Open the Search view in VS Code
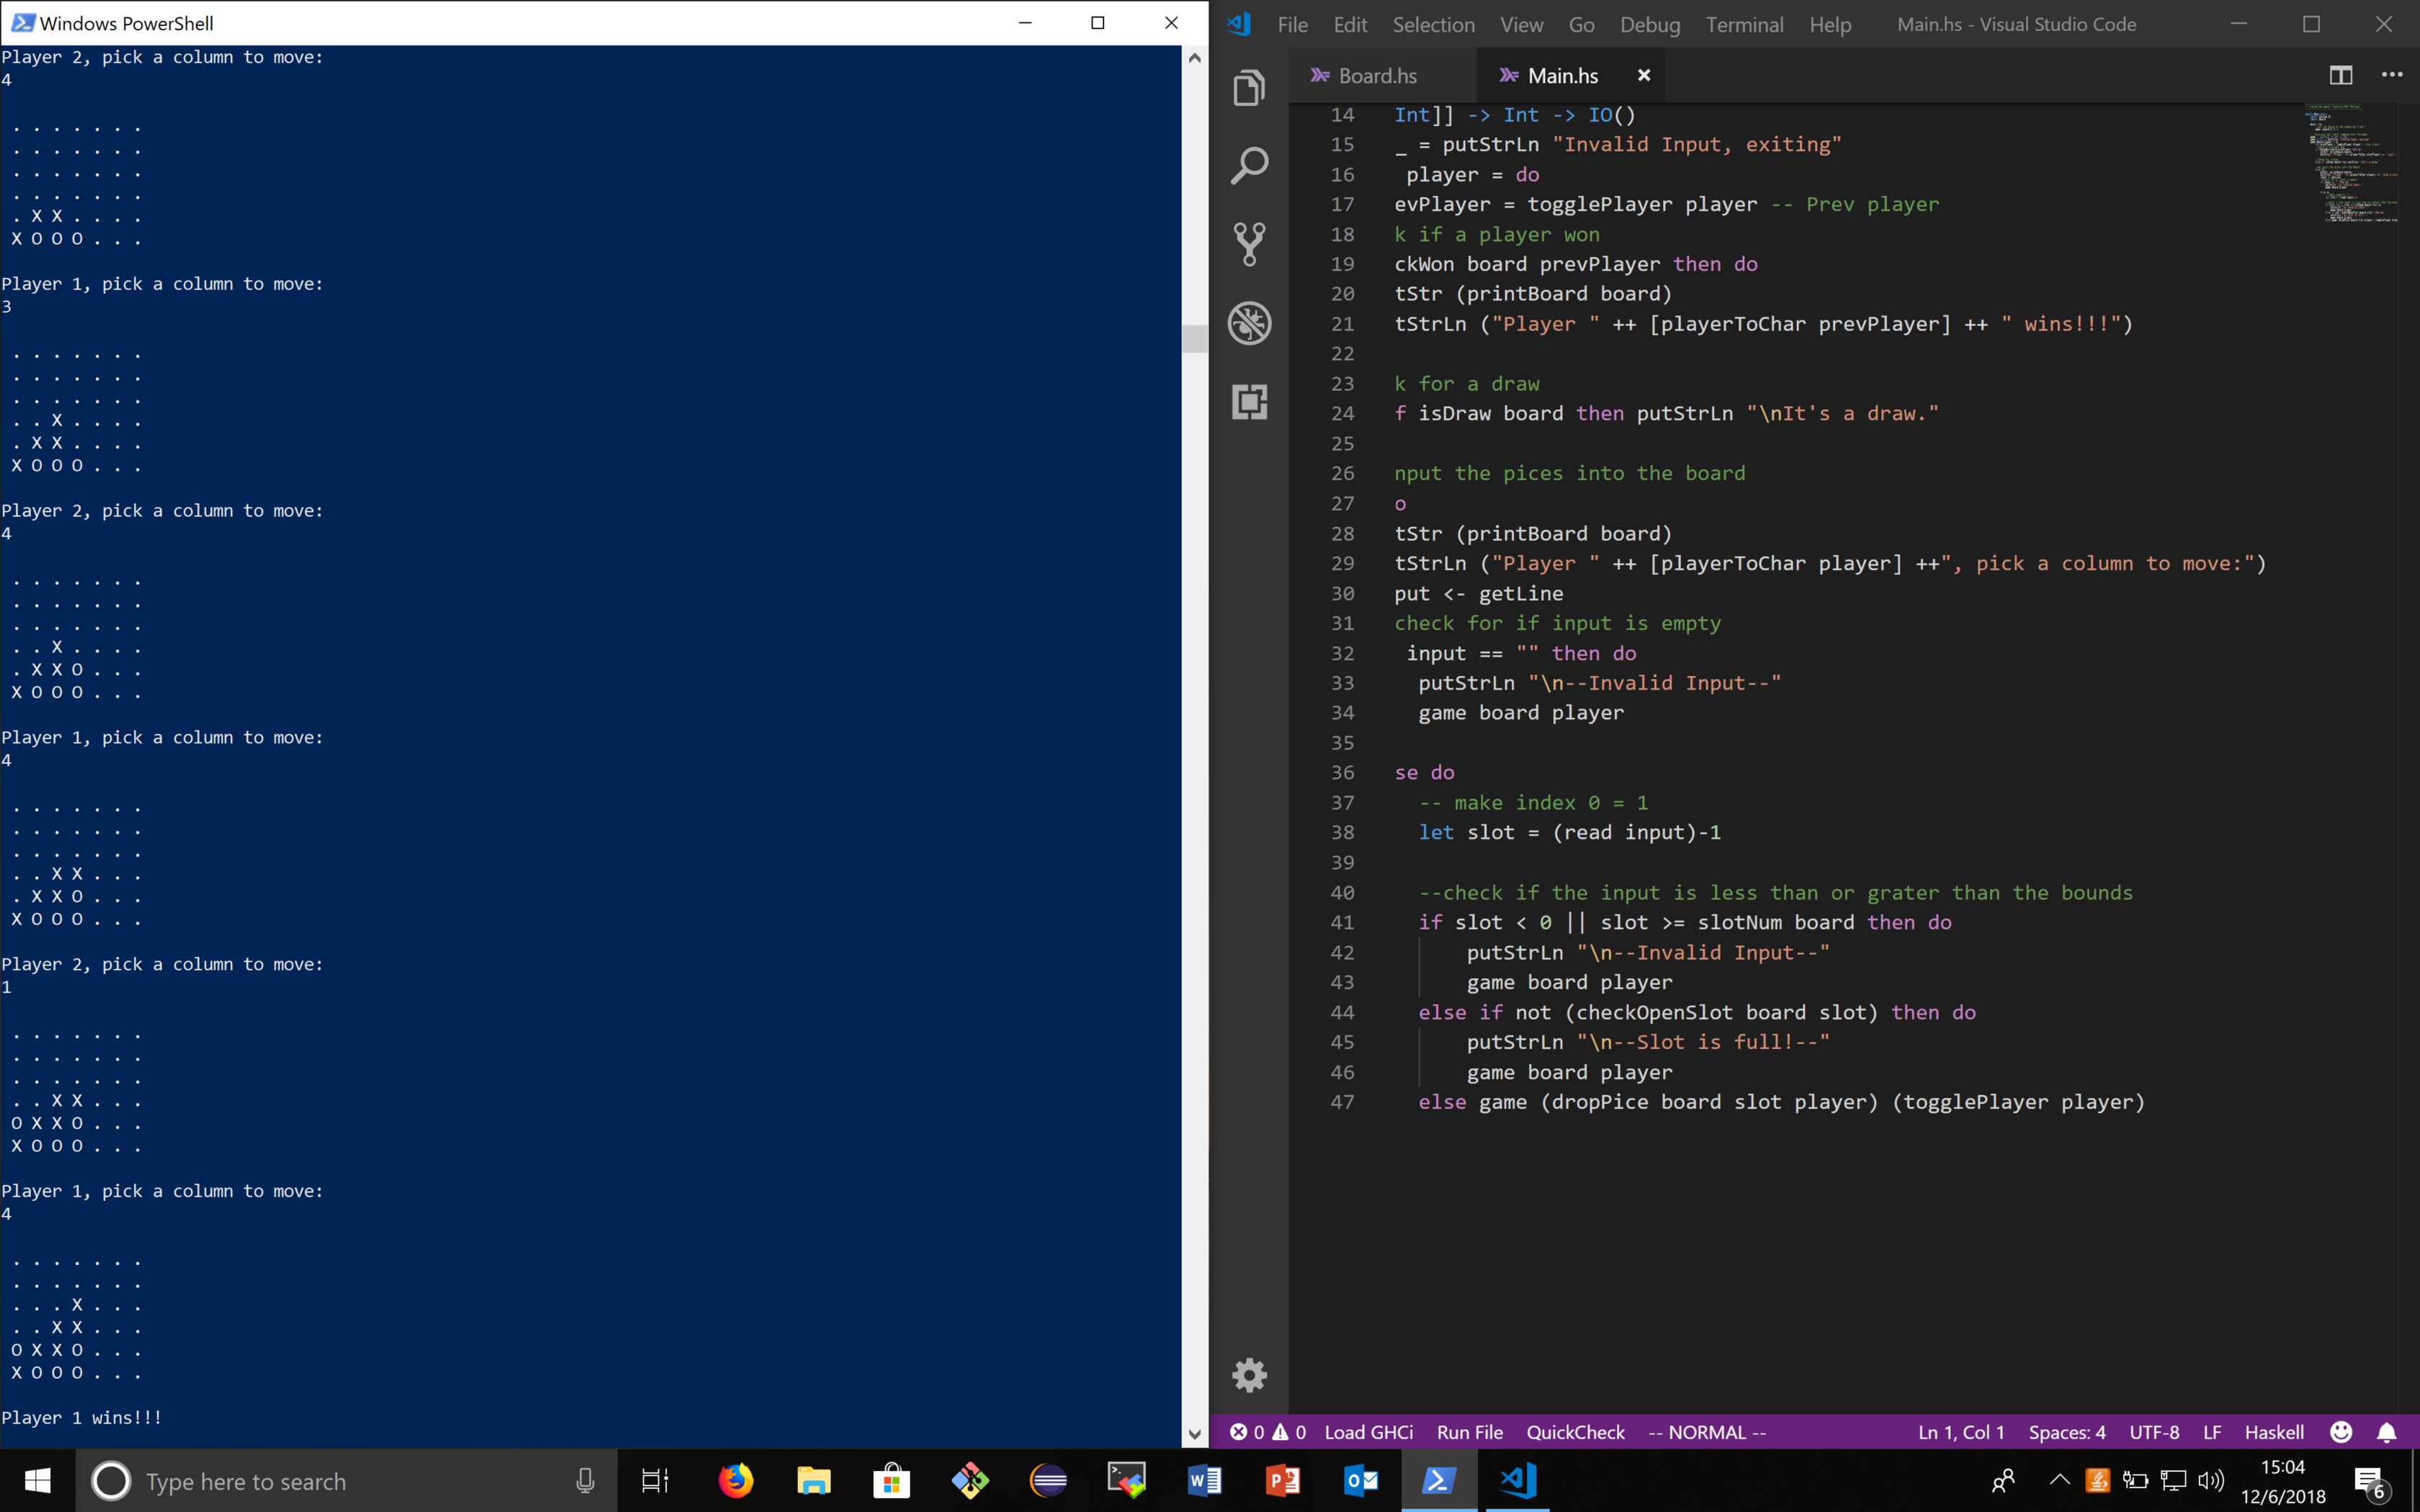This screenshot has width=2420, height=1512. [1249, 166]
